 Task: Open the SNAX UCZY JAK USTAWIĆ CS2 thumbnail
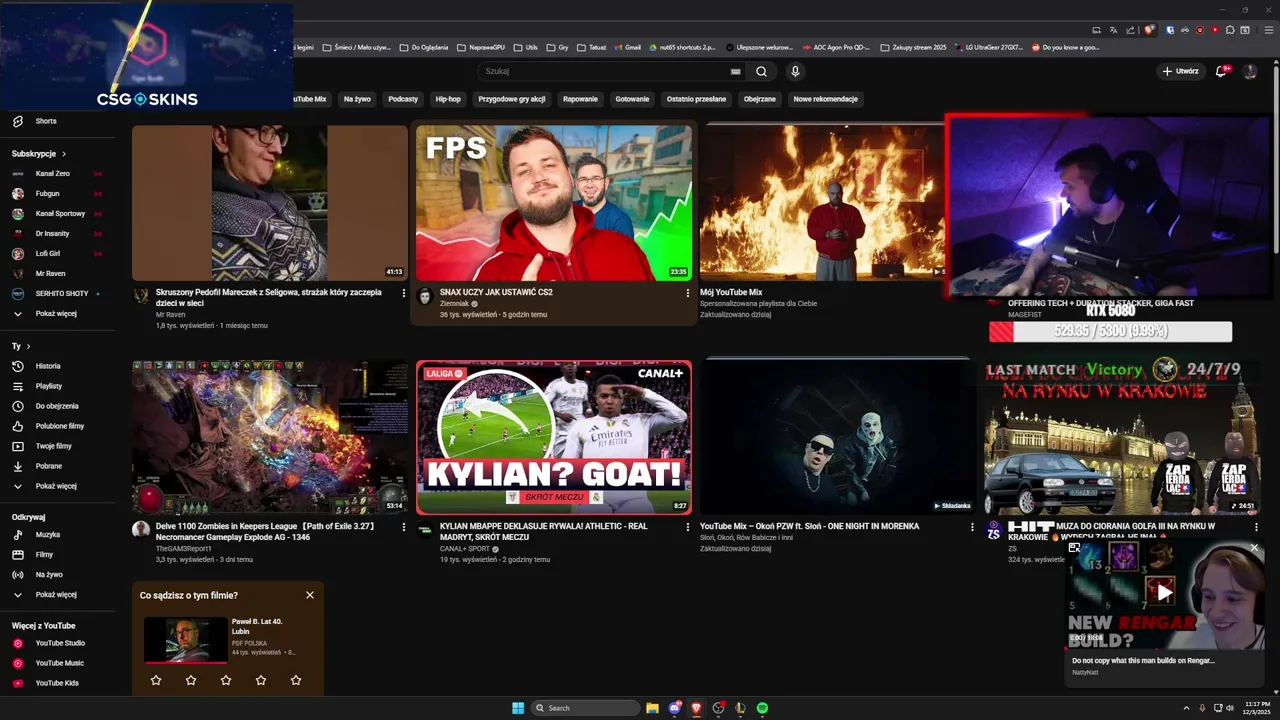(554, 203)
